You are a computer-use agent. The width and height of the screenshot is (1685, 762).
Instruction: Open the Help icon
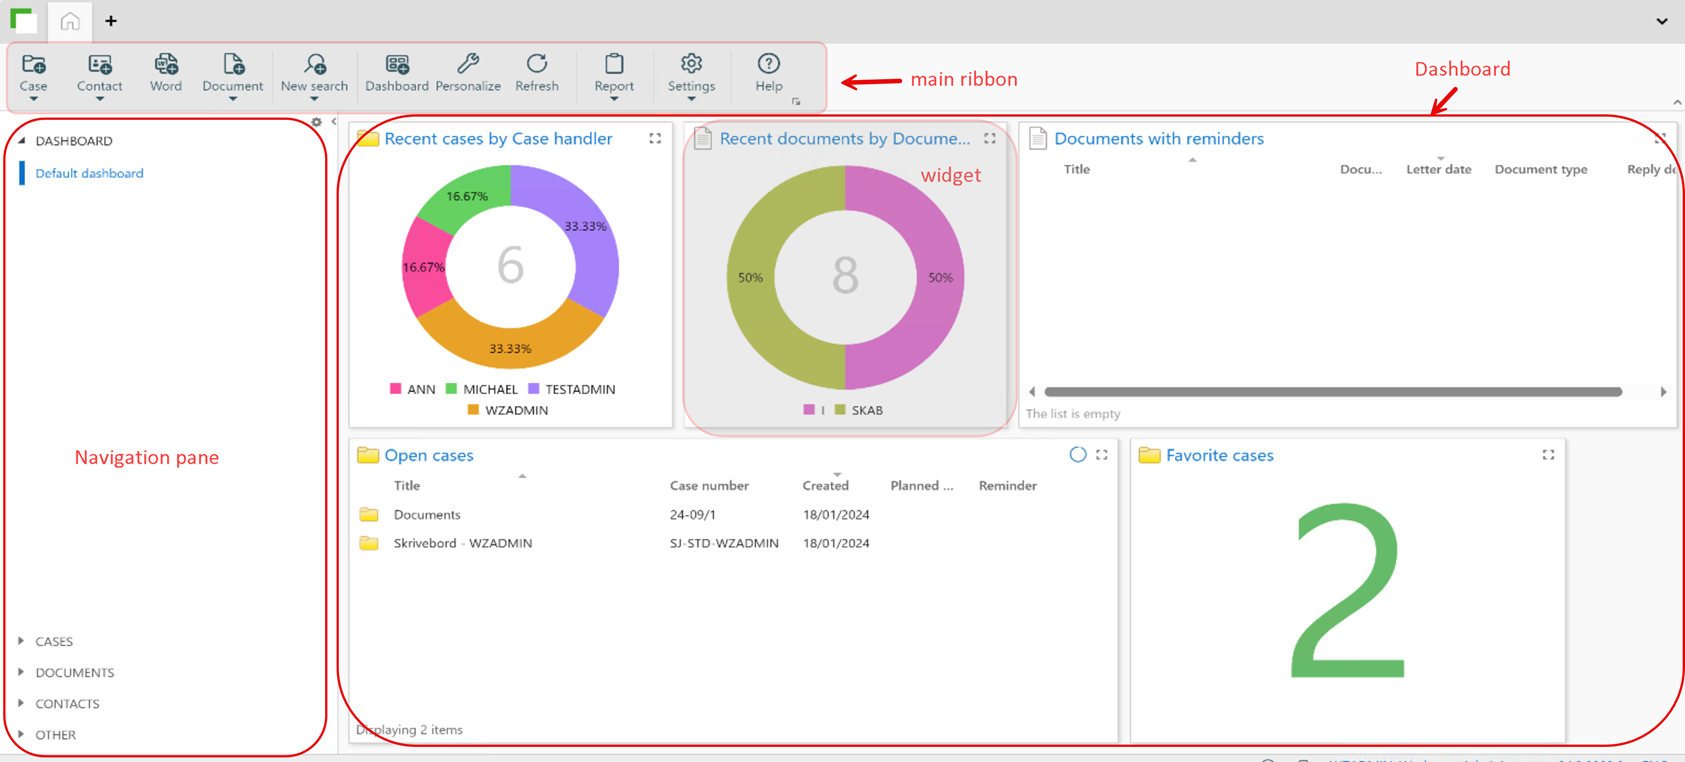pyautogui.click(x=768, y=66)
